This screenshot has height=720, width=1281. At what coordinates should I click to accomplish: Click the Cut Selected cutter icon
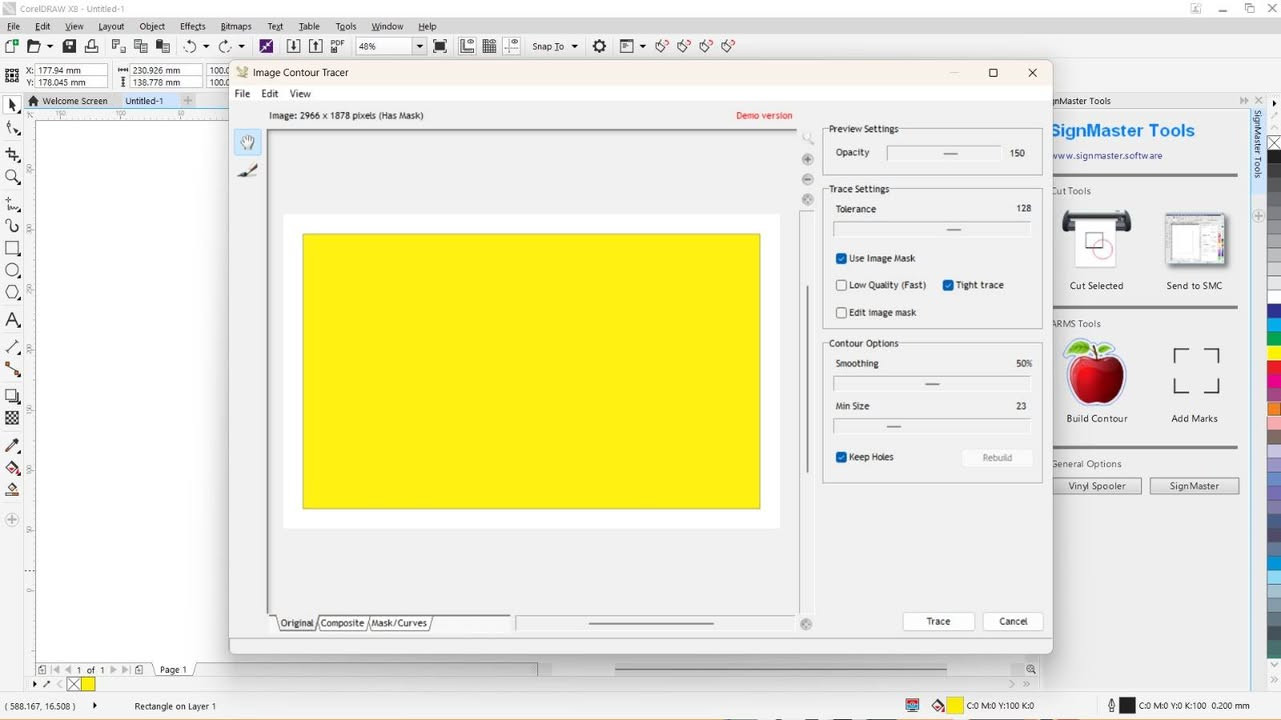click(x=1096, y=239)
